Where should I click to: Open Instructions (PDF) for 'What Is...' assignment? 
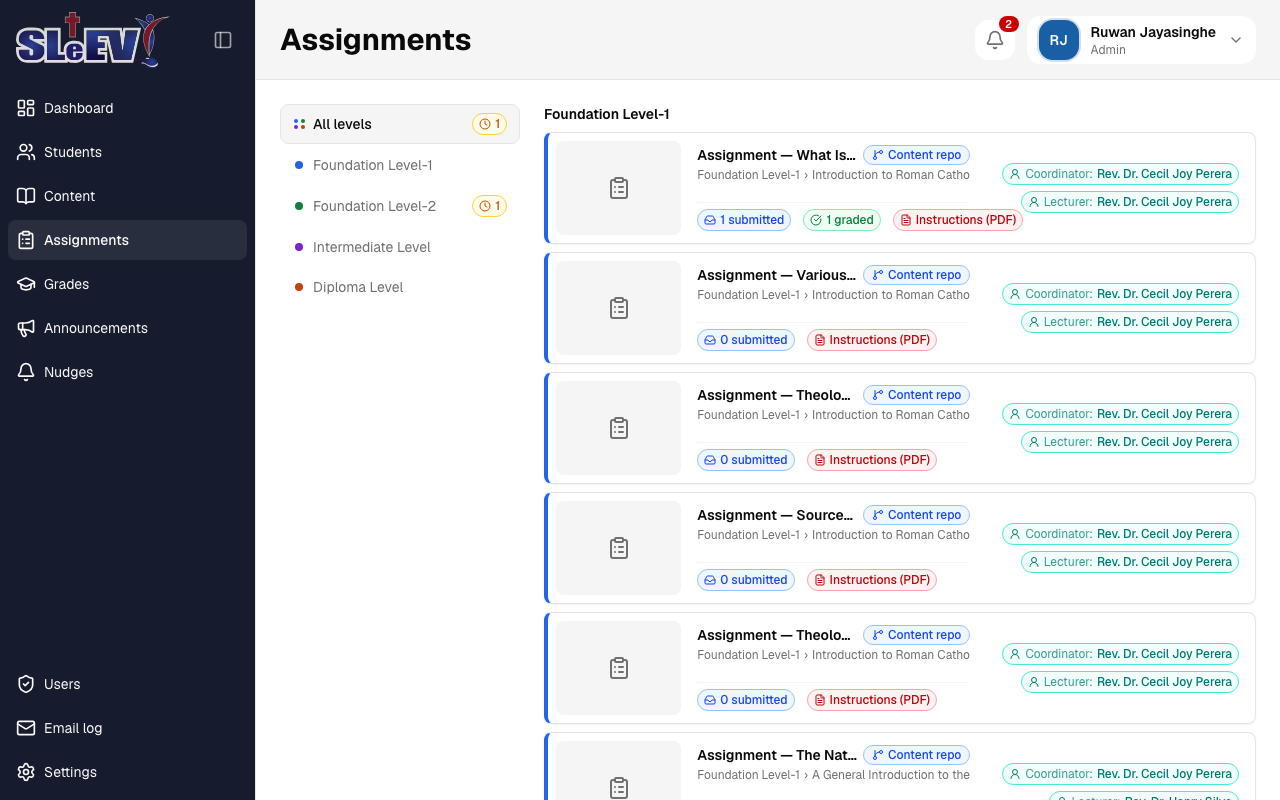[958, 220]
